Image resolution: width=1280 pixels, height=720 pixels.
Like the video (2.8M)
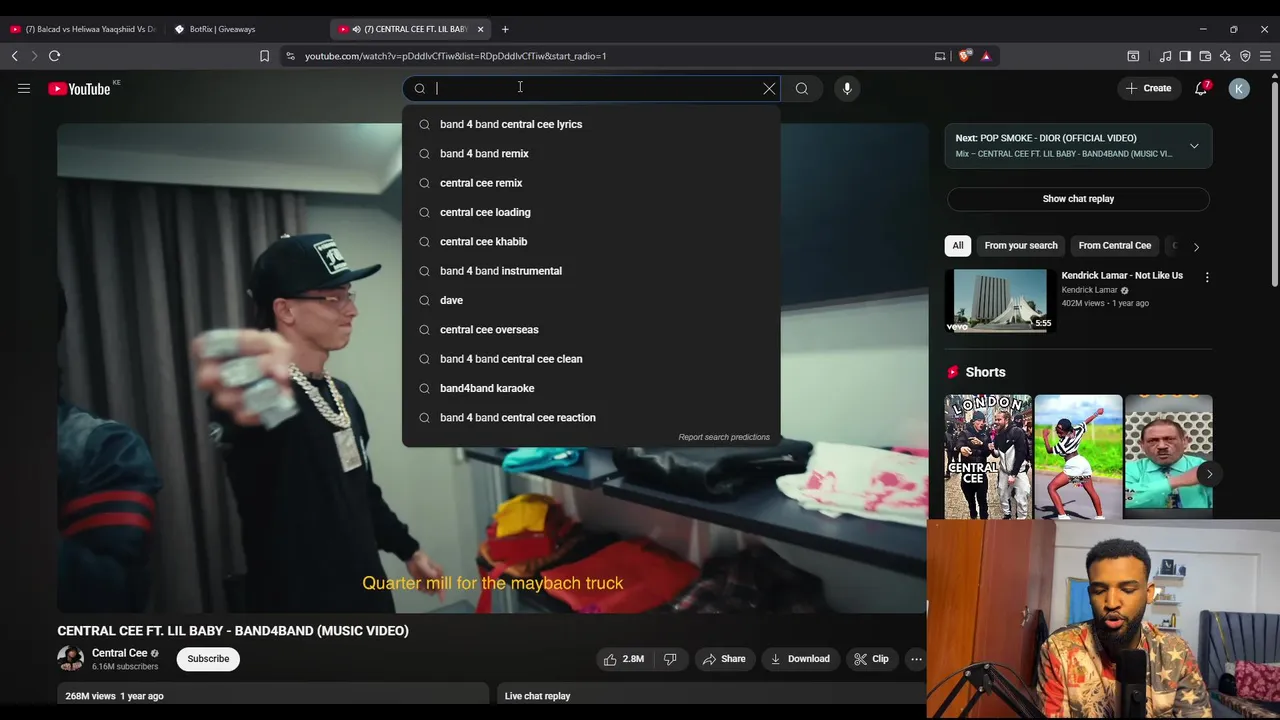(x=624, y=659)
